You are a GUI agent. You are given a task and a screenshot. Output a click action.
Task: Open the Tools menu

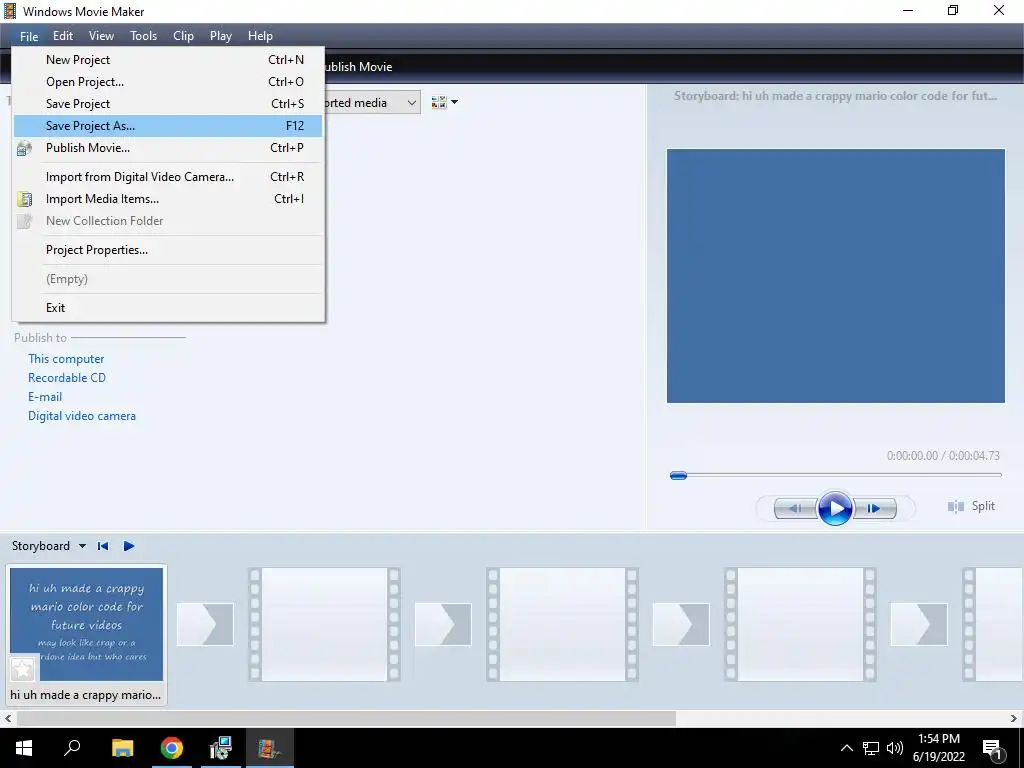(x=144, y=36)
